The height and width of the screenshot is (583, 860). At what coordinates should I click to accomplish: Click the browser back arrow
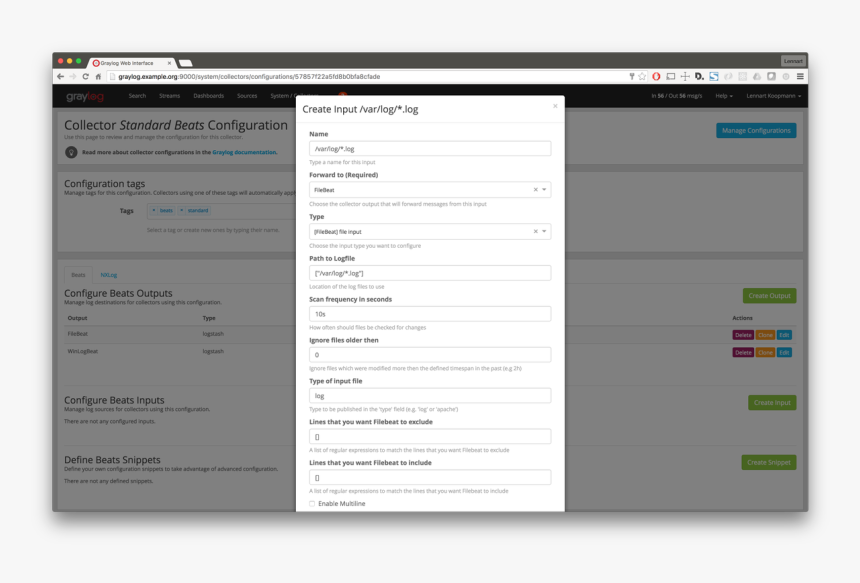[60, 77]
